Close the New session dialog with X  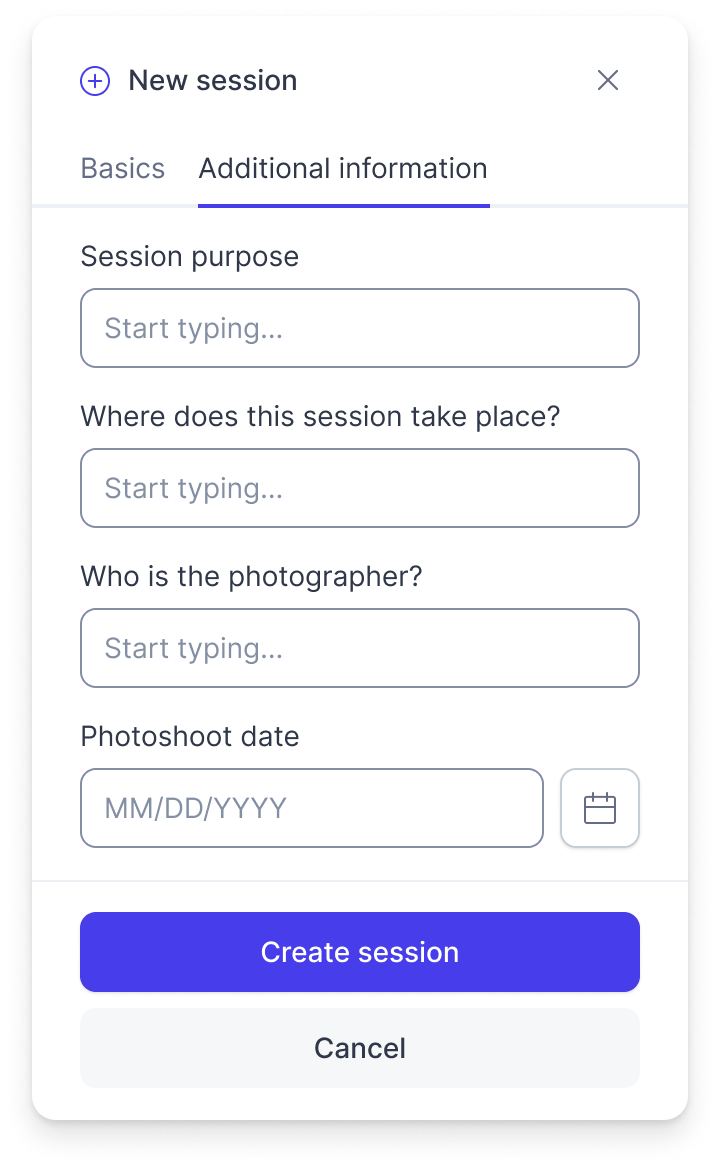(x=608, y=80)
